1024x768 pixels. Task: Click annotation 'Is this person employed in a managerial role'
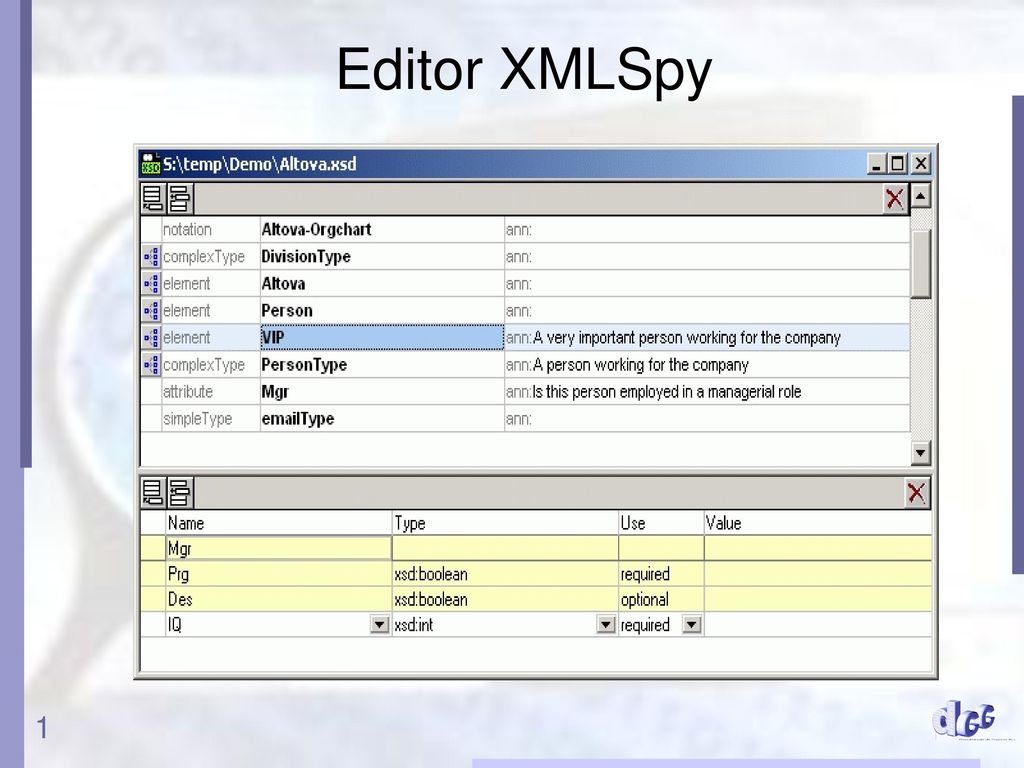(667, 392)
